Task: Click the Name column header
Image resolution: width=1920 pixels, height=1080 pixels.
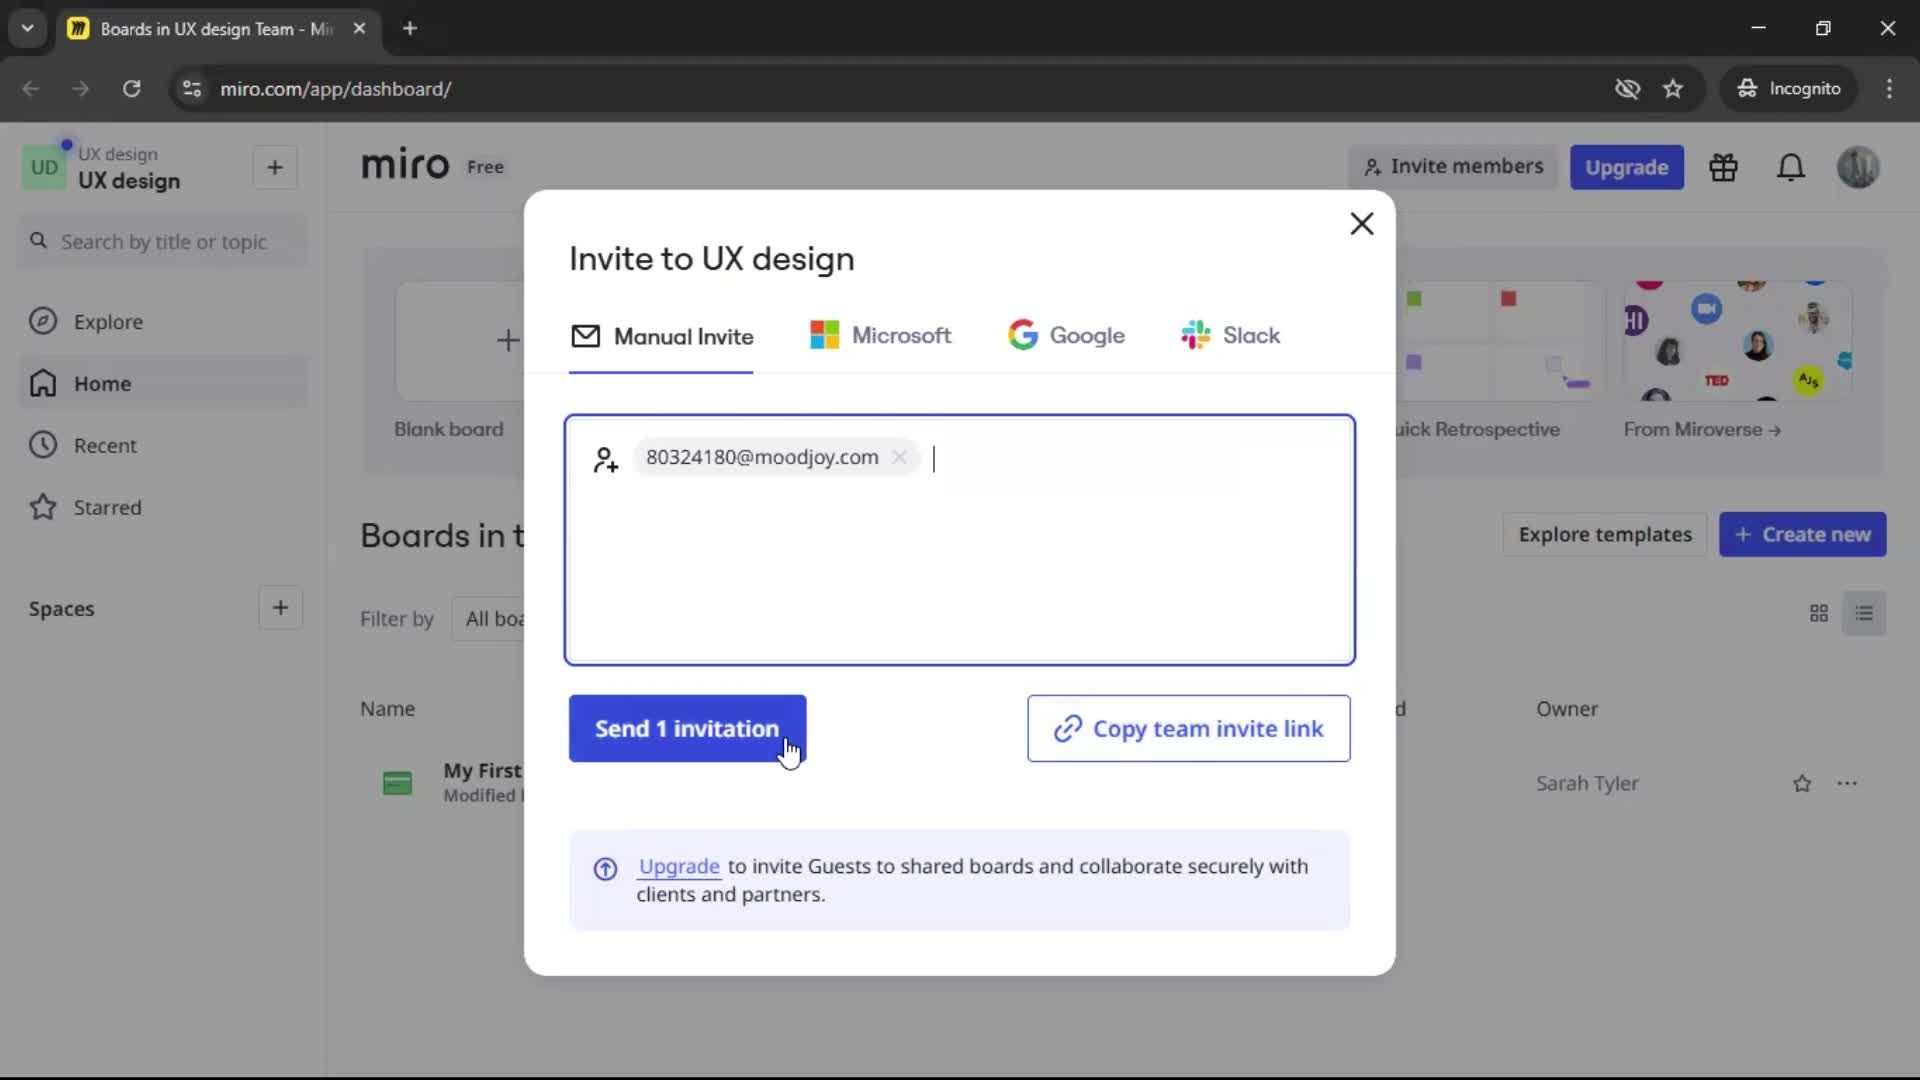Action: [x=387, y=709]
